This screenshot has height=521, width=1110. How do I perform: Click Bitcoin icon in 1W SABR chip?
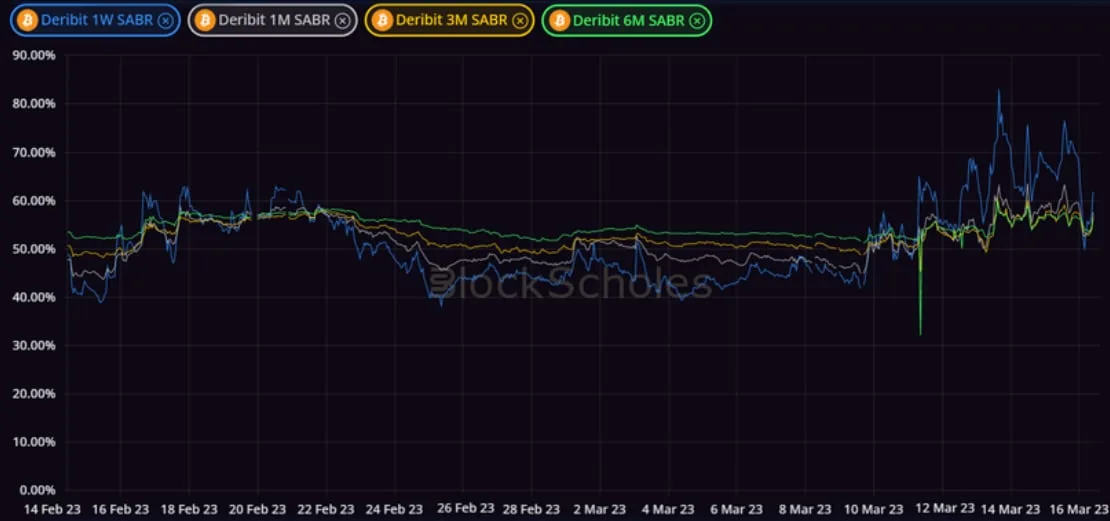28,21
